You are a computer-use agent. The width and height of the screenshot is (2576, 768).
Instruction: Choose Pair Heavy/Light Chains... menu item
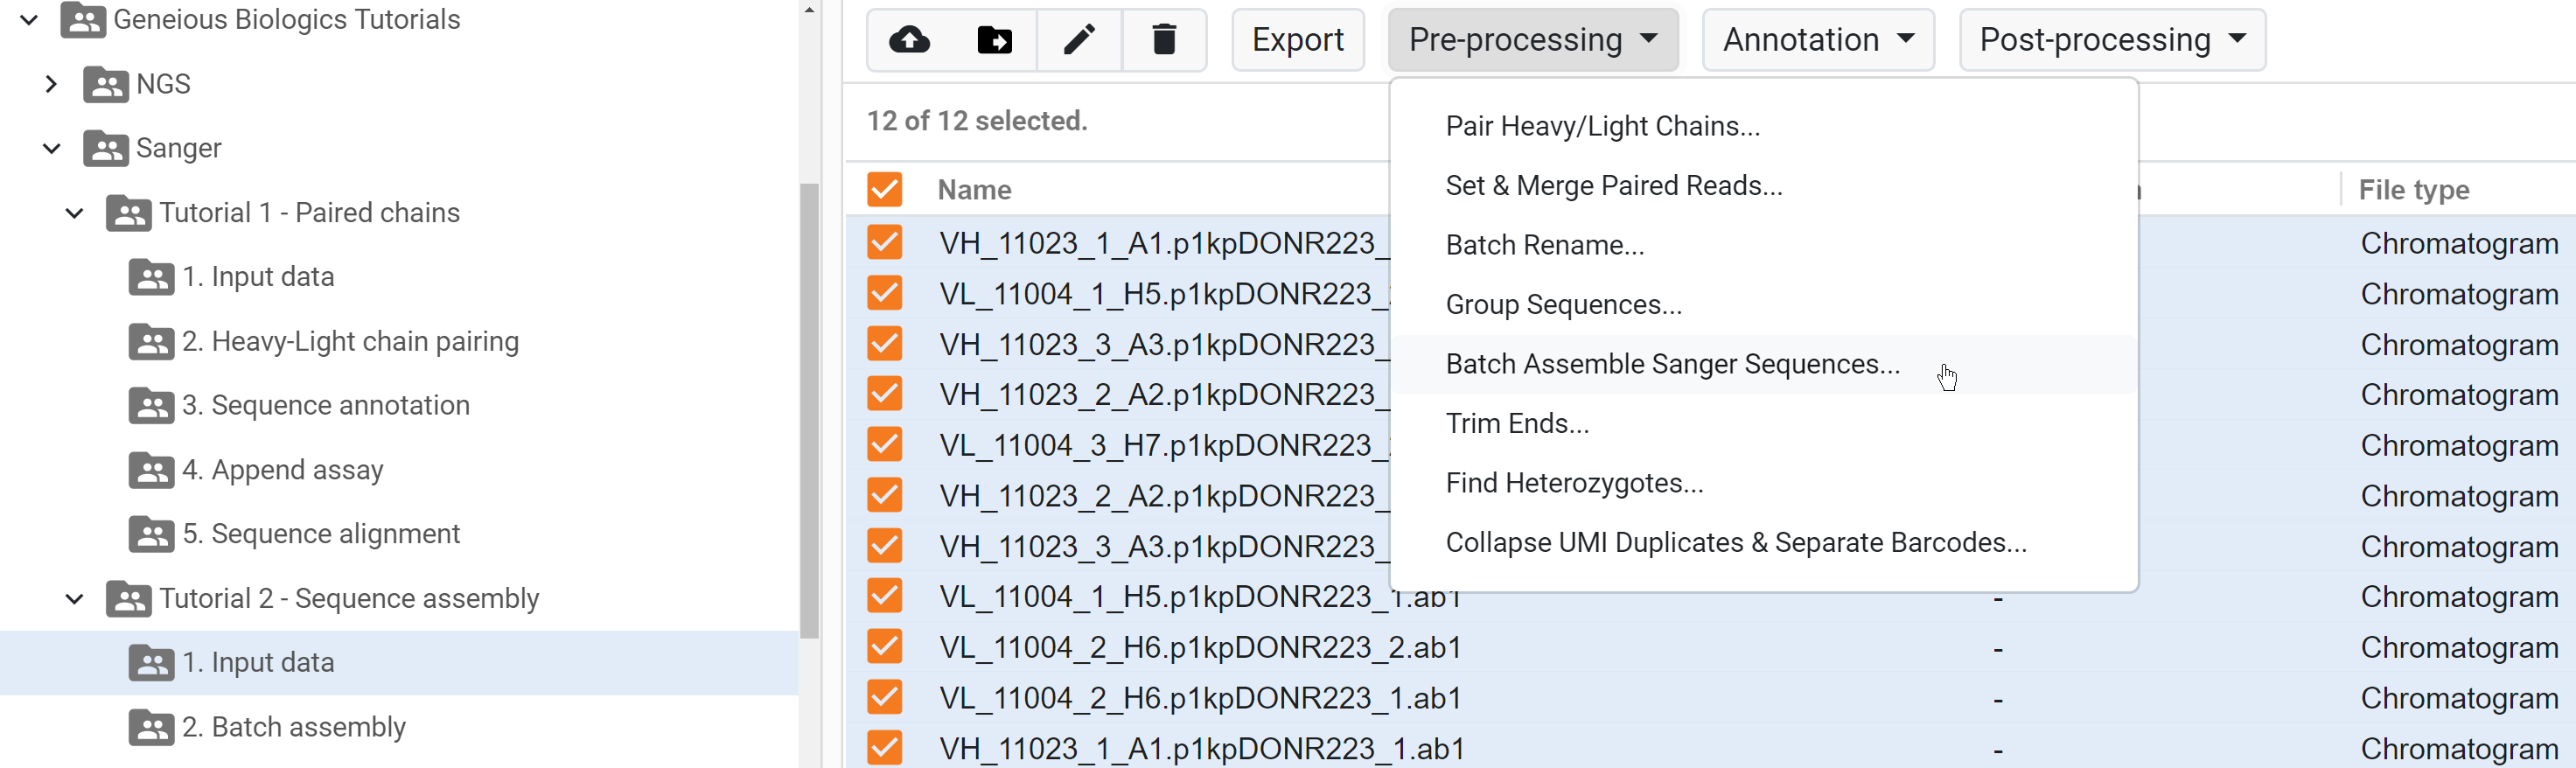click(1764, 126)
